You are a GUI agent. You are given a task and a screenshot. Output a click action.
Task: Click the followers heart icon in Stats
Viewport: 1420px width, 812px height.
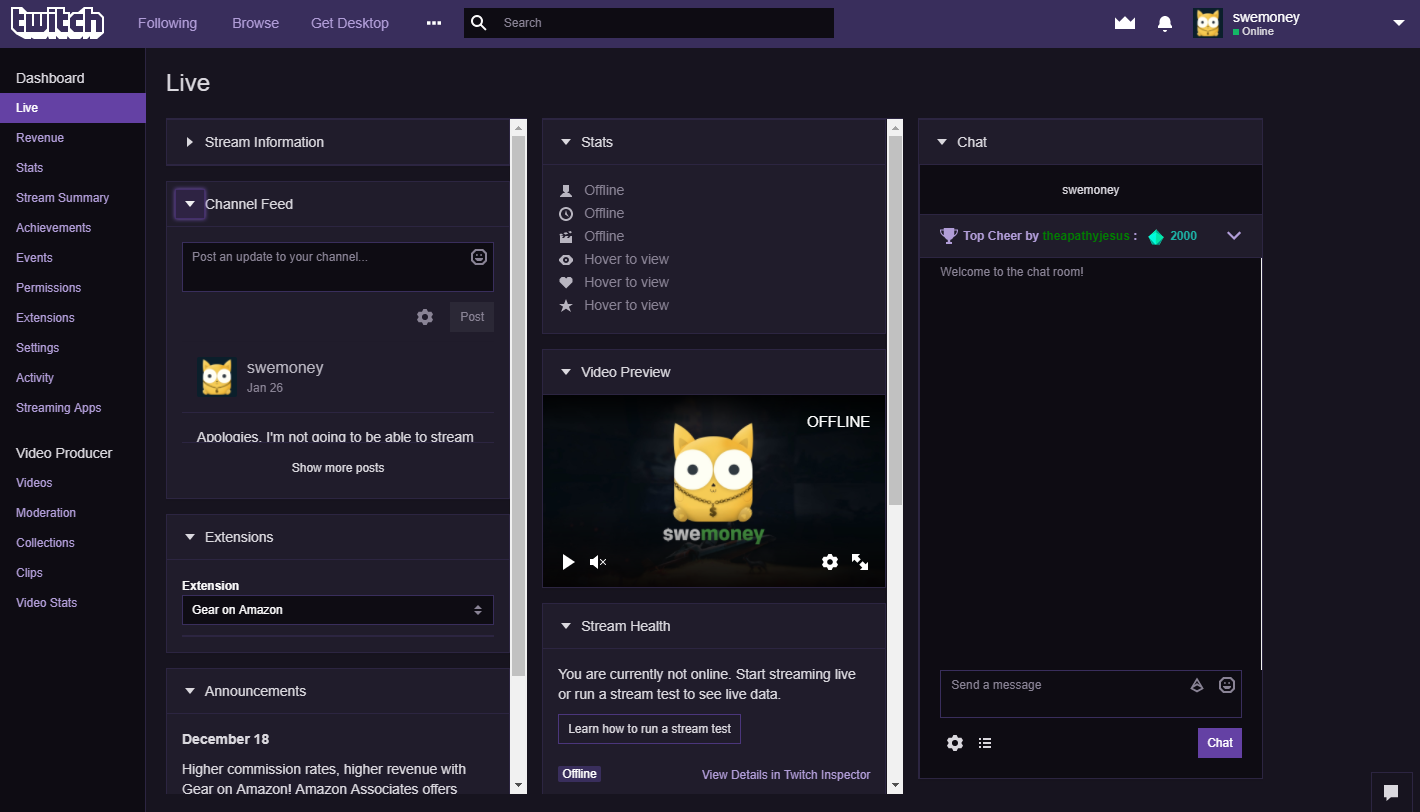(x=566, y=282)
